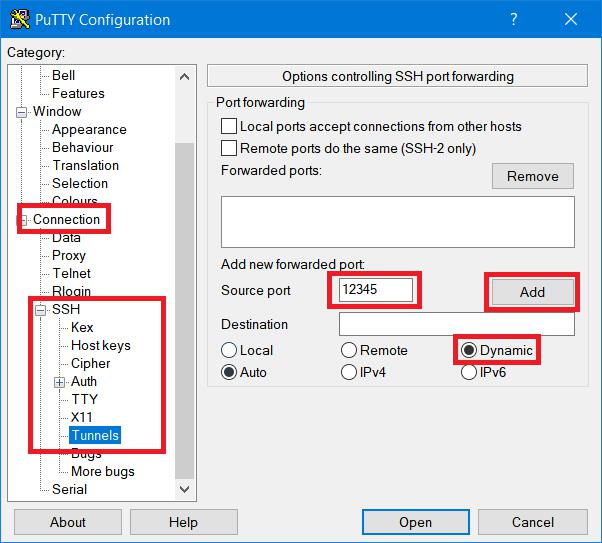
Task: Click the category list scroll up arrow
Action: (184, 76)
